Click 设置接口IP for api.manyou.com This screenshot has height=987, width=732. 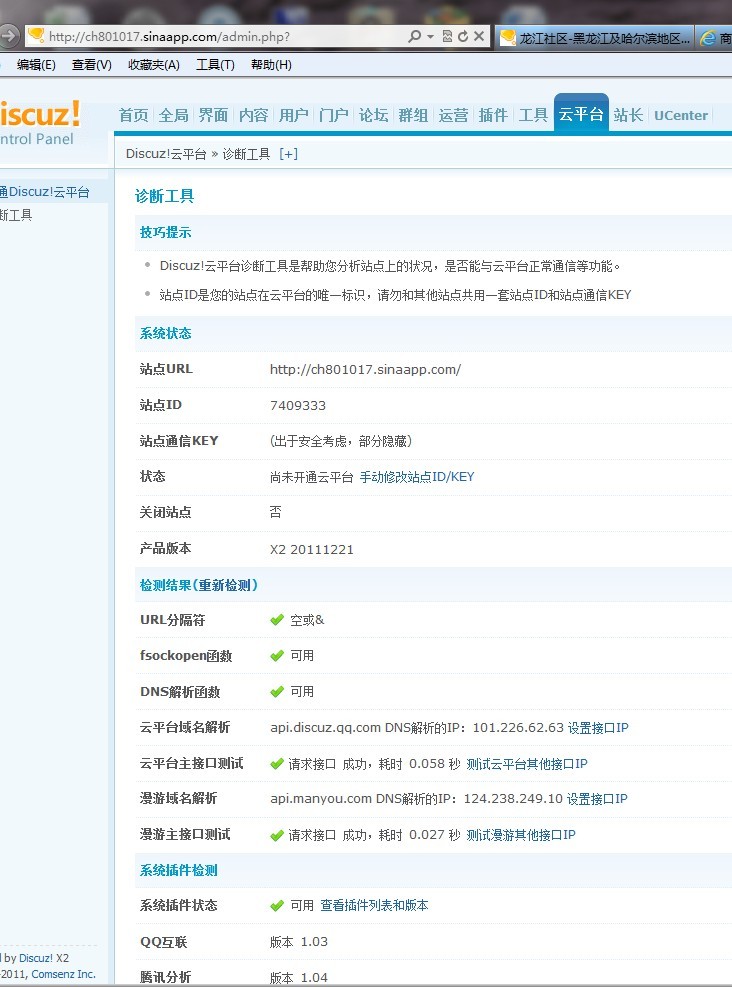click(597, 799)
